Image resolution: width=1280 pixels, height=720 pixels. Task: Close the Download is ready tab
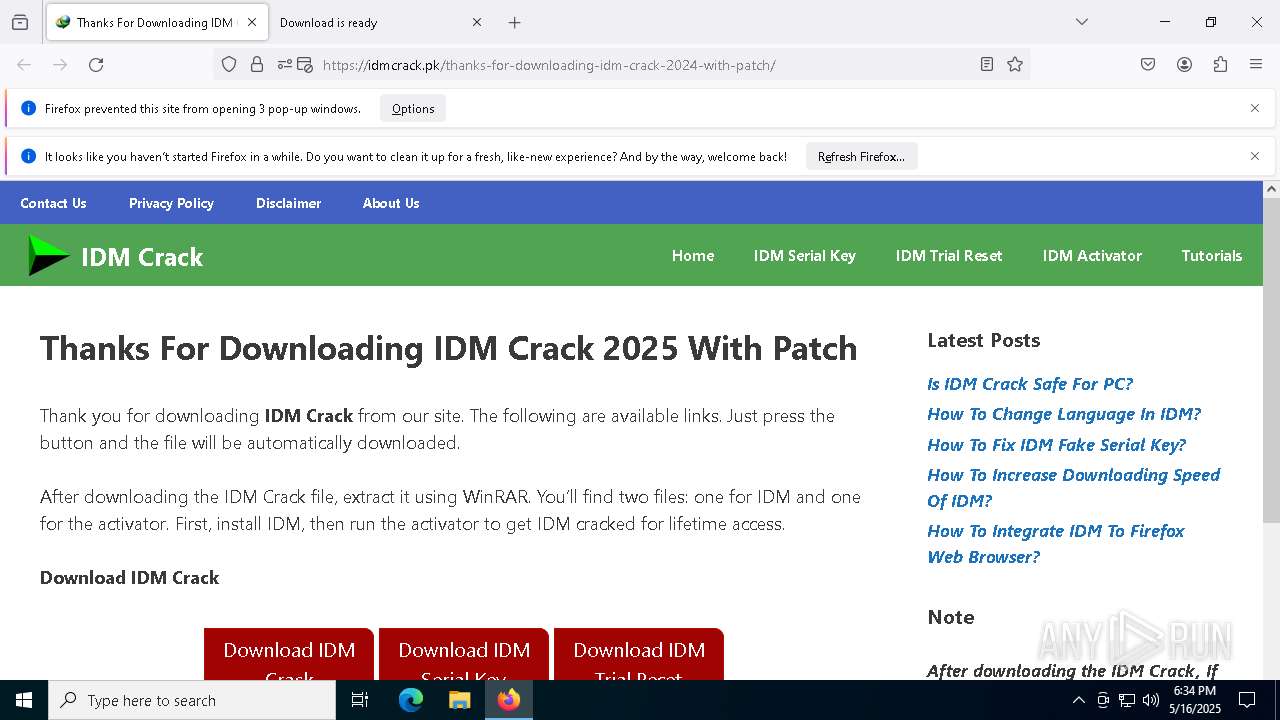point(477,22)
